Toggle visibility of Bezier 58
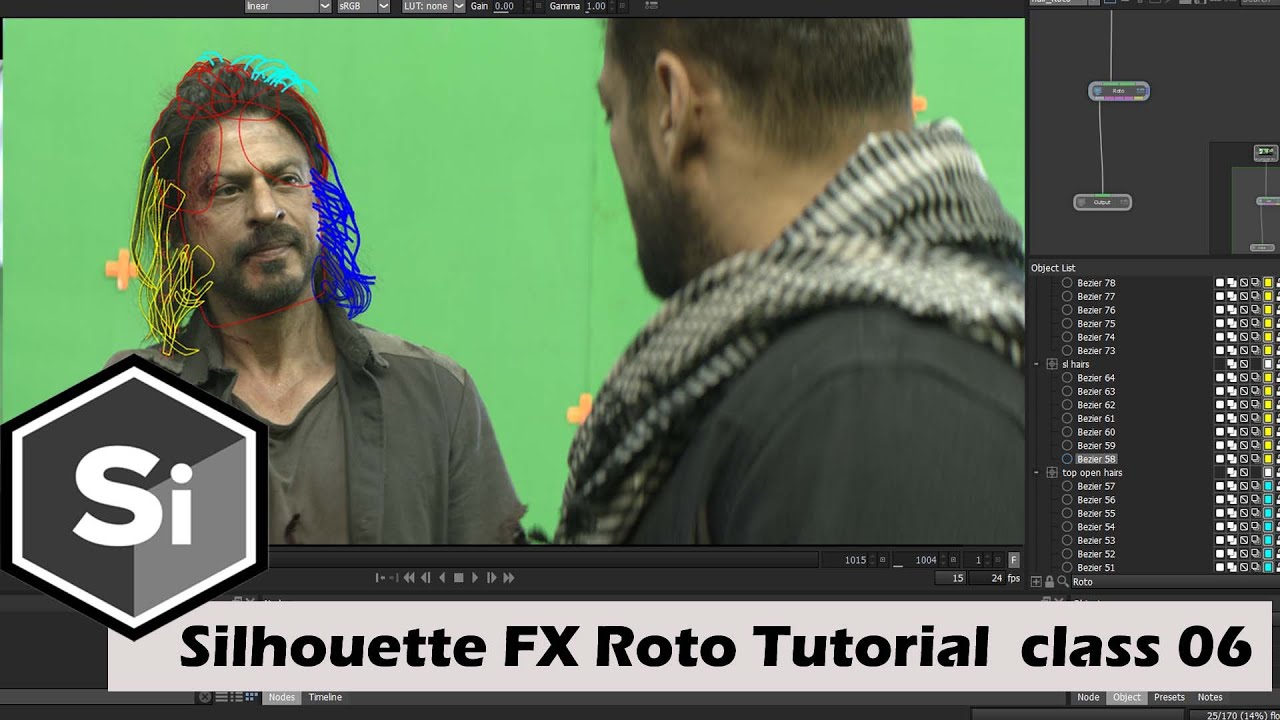The image size is (1280, 720). click(1220, 459)
